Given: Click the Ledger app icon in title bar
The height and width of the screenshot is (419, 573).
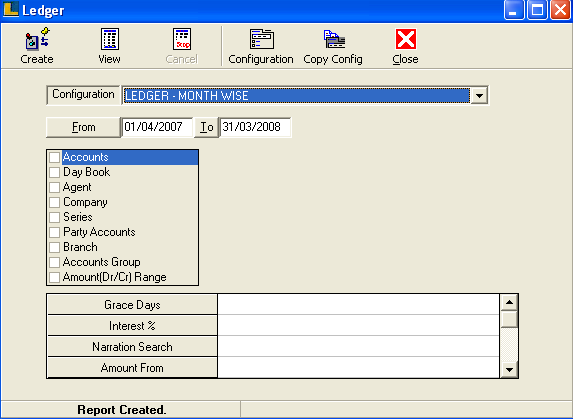Looking at the screenshot, I should (11, 9).
